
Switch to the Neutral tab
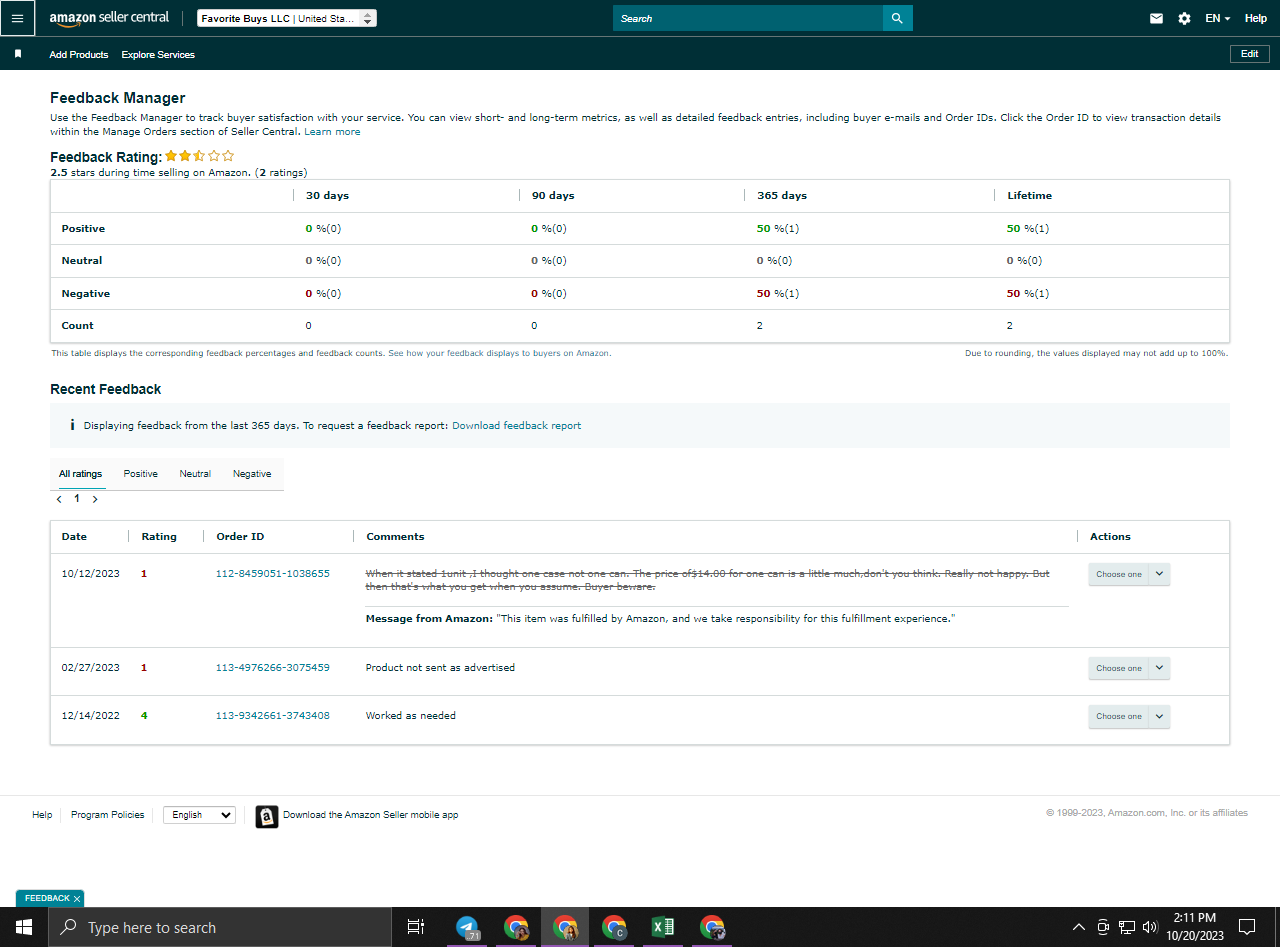[195, 474]
